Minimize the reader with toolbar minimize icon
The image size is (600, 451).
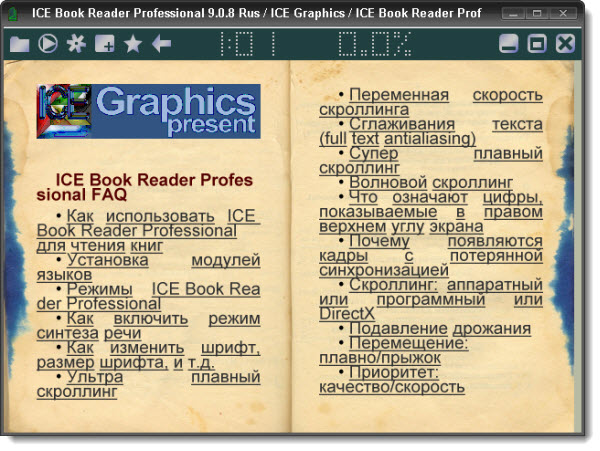tap(509, 44)
